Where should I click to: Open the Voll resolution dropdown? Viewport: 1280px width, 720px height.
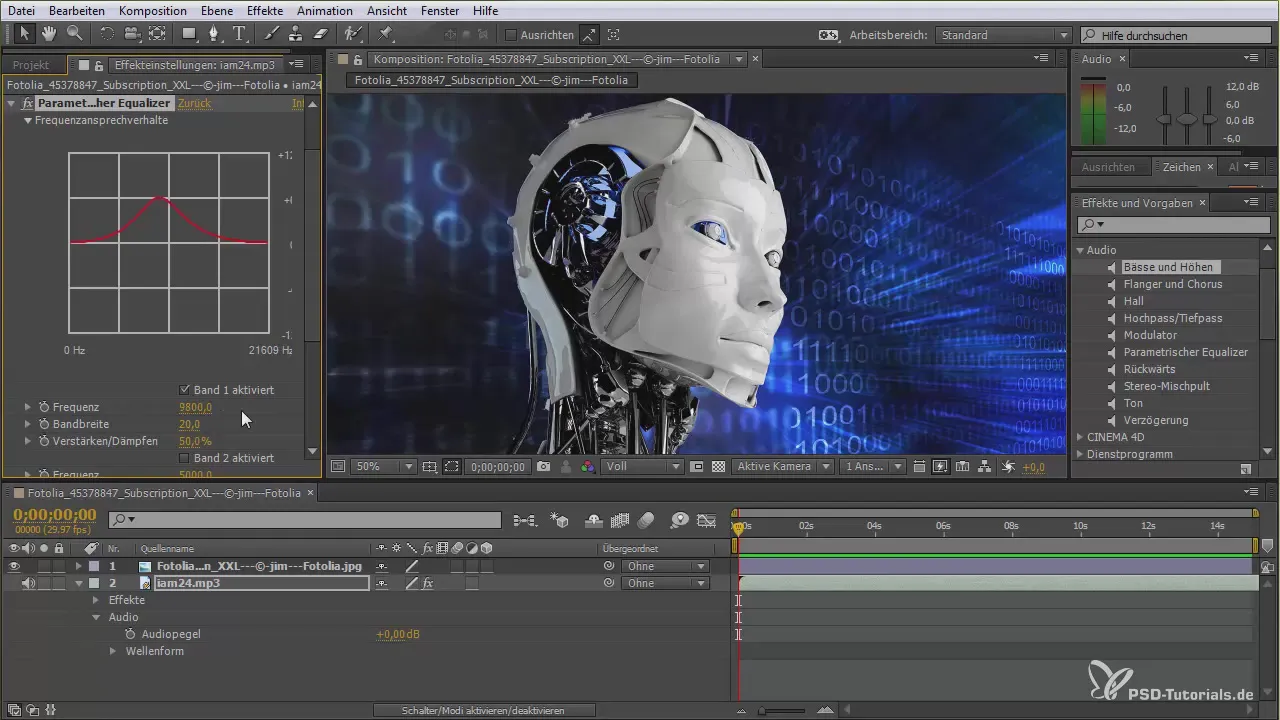[643, 467]
